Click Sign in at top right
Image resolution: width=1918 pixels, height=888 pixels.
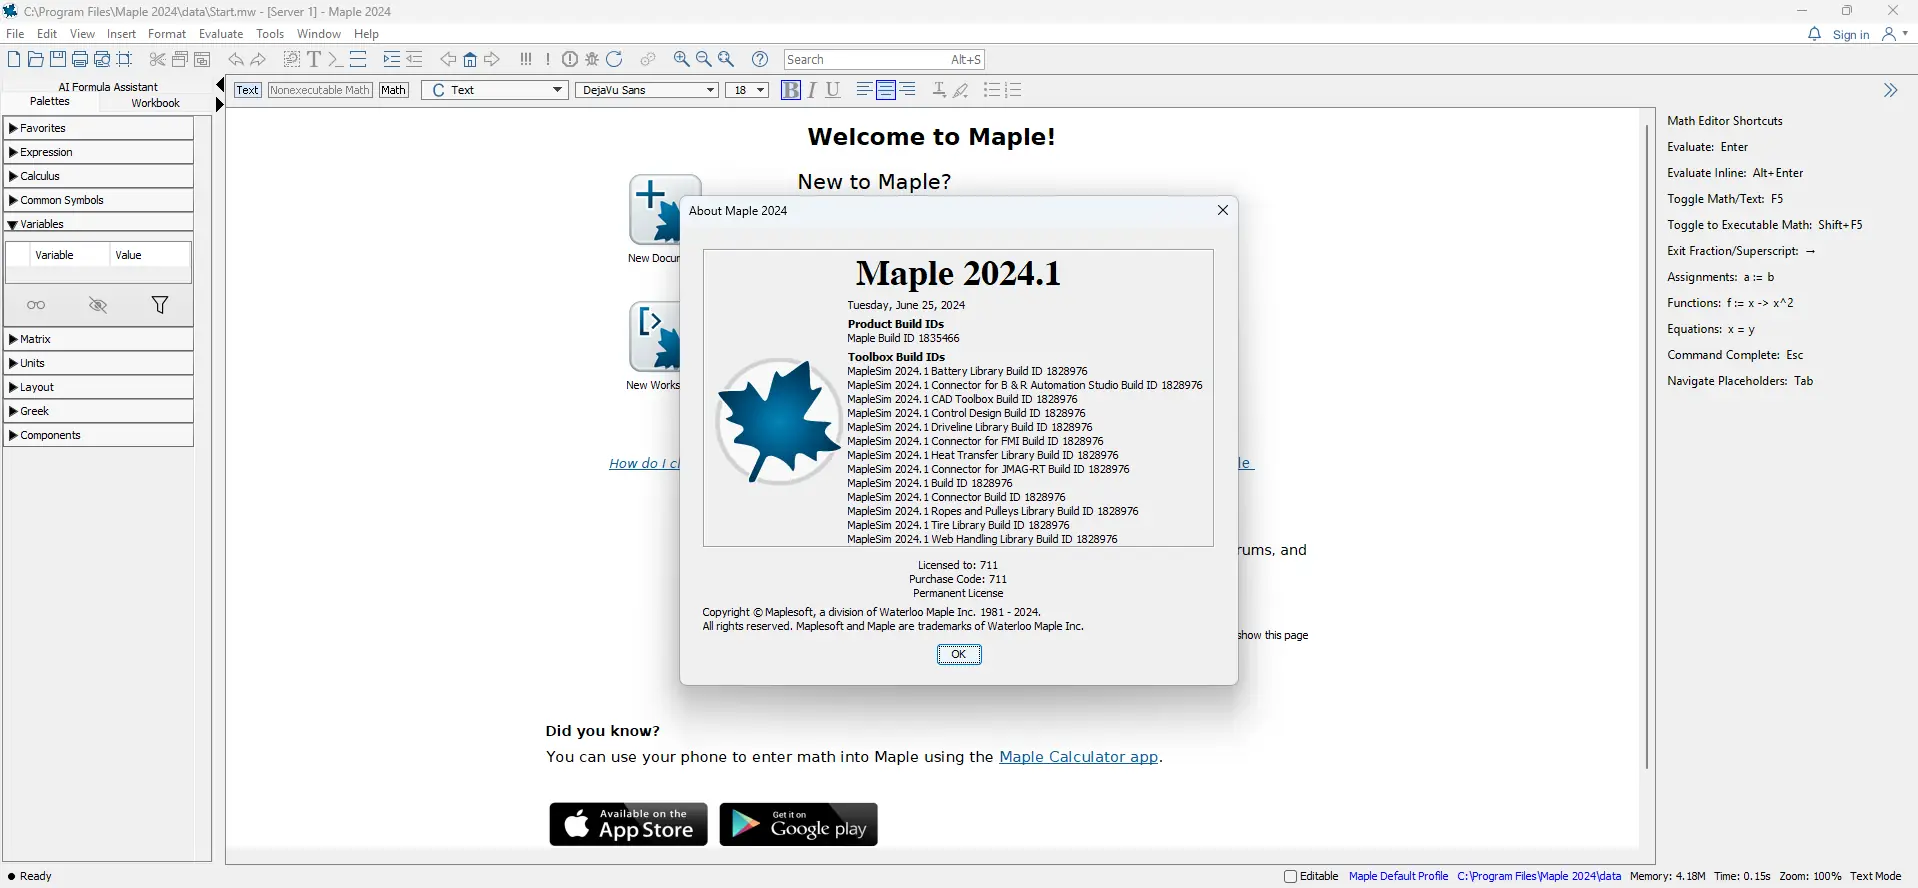pyautogui.click(x=1851, y=34)
